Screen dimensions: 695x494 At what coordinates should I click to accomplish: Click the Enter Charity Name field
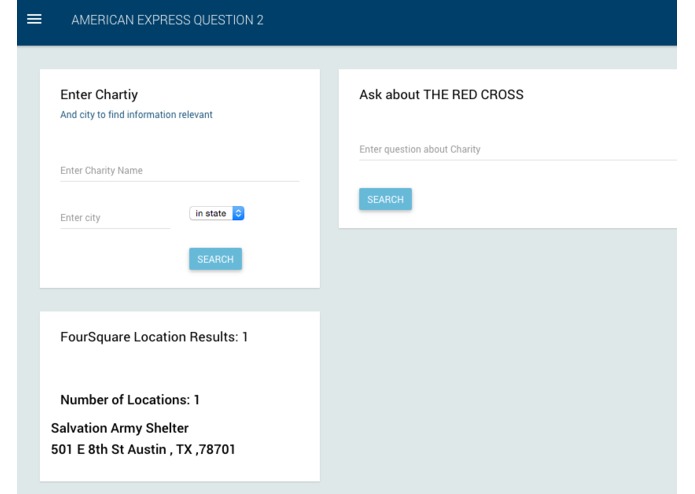180,171
